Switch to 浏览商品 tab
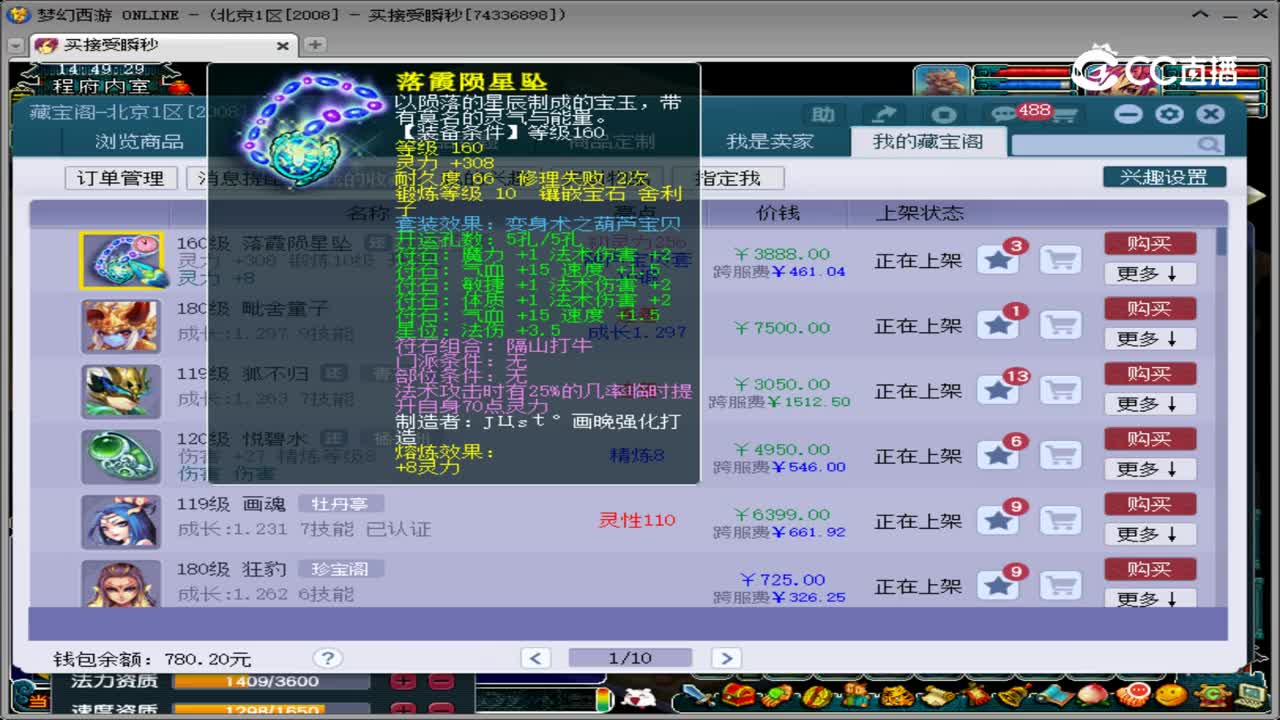The width and height of the screenshot is (1280, 720). (139, 141)
